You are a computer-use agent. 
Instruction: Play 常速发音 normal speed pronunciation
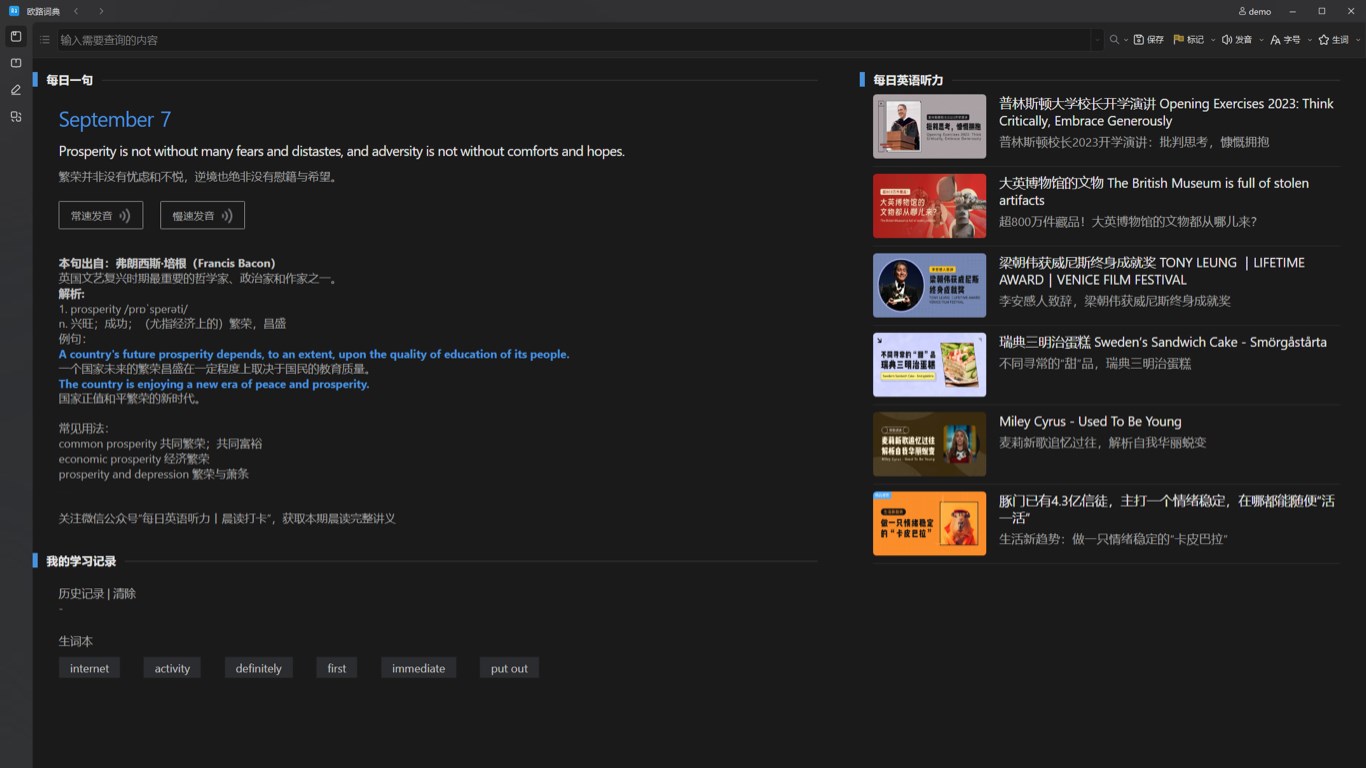(x=100, y=215)
